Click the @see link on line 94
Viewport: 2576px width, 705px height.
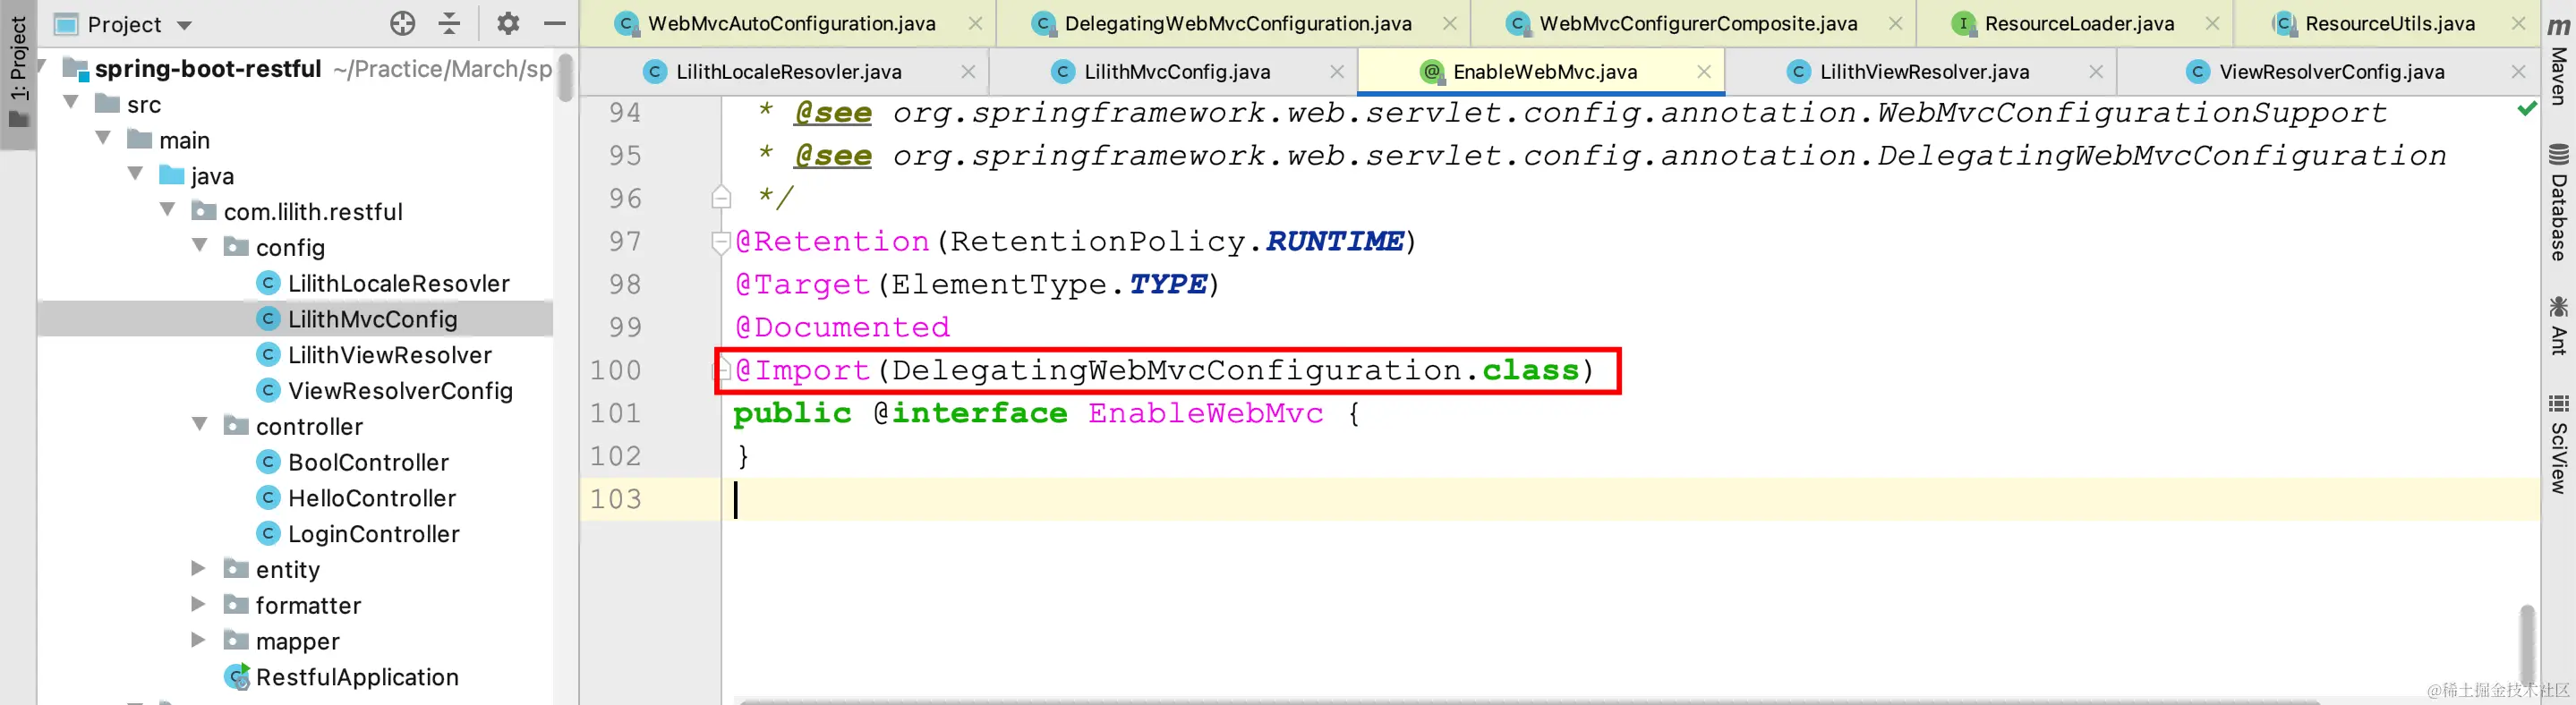(832, 113)
